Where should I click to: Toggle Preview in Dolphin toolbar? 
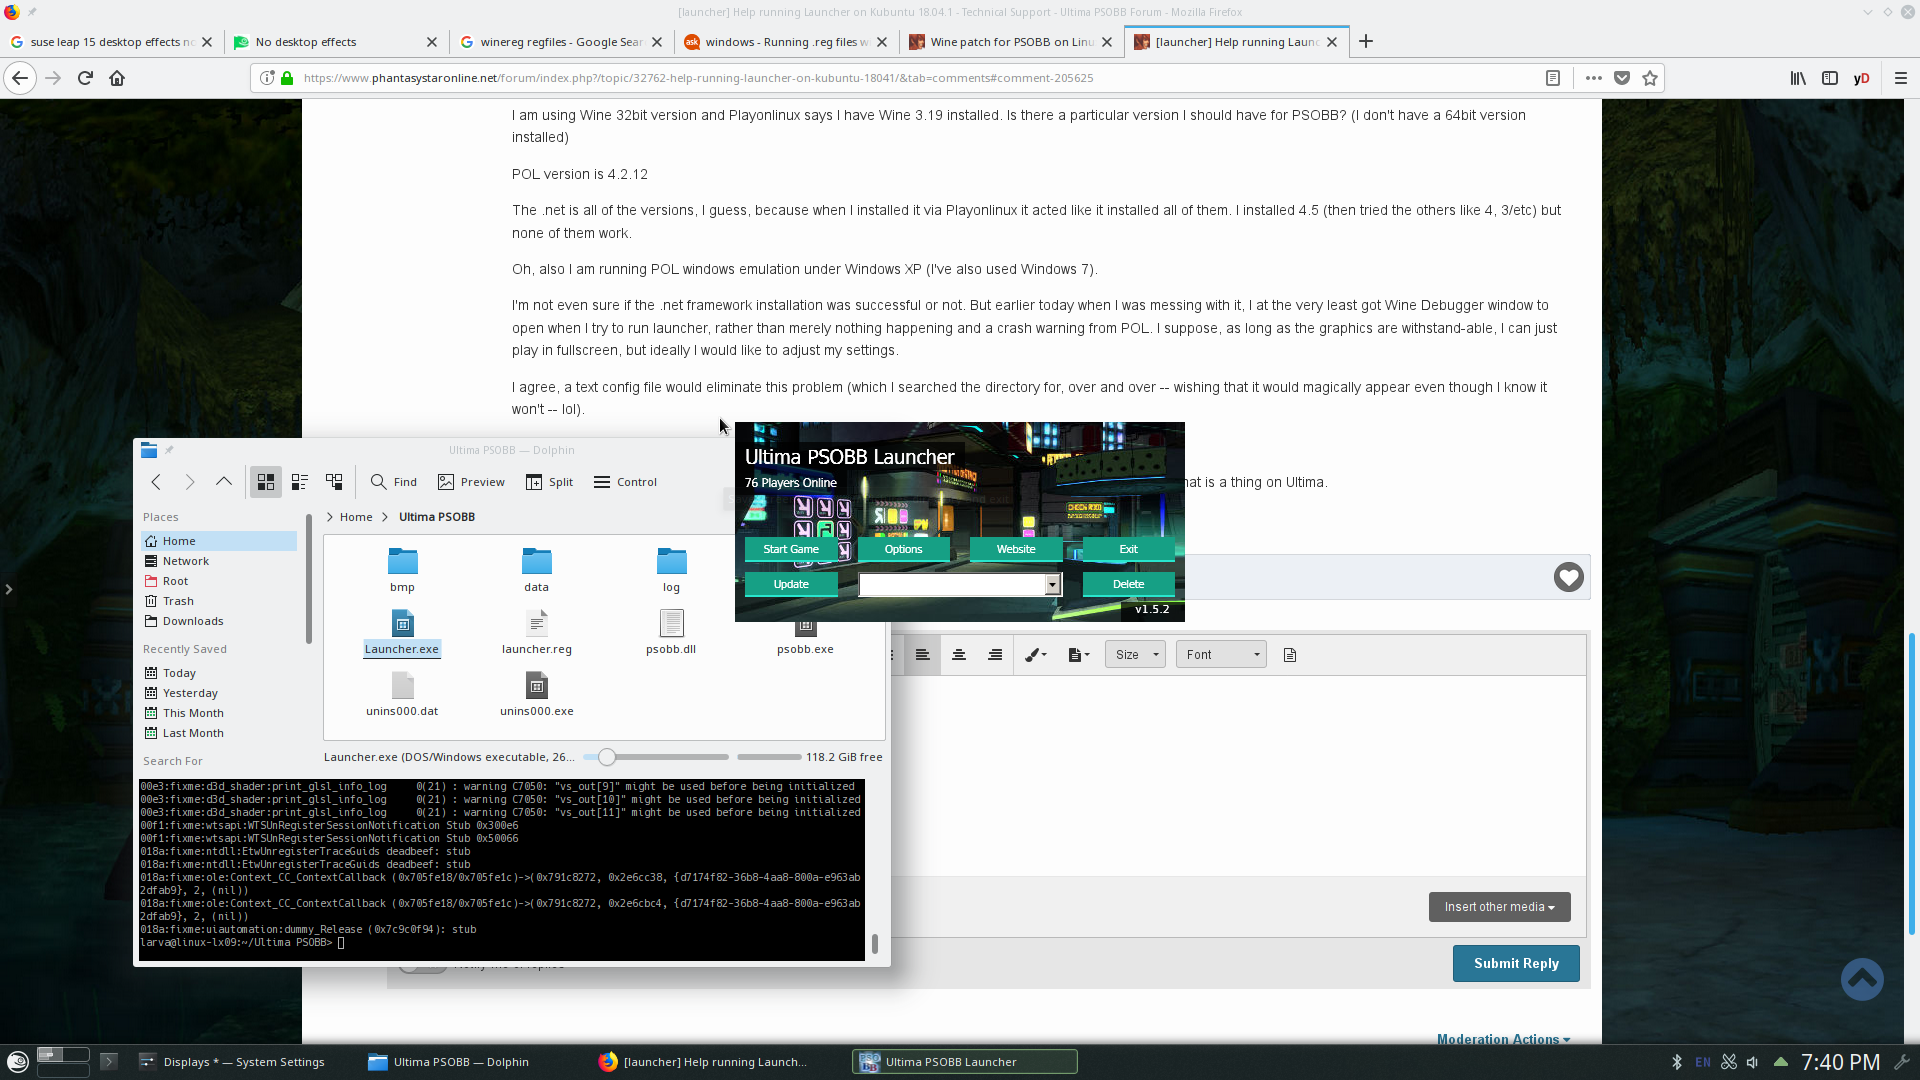point(471,482)
